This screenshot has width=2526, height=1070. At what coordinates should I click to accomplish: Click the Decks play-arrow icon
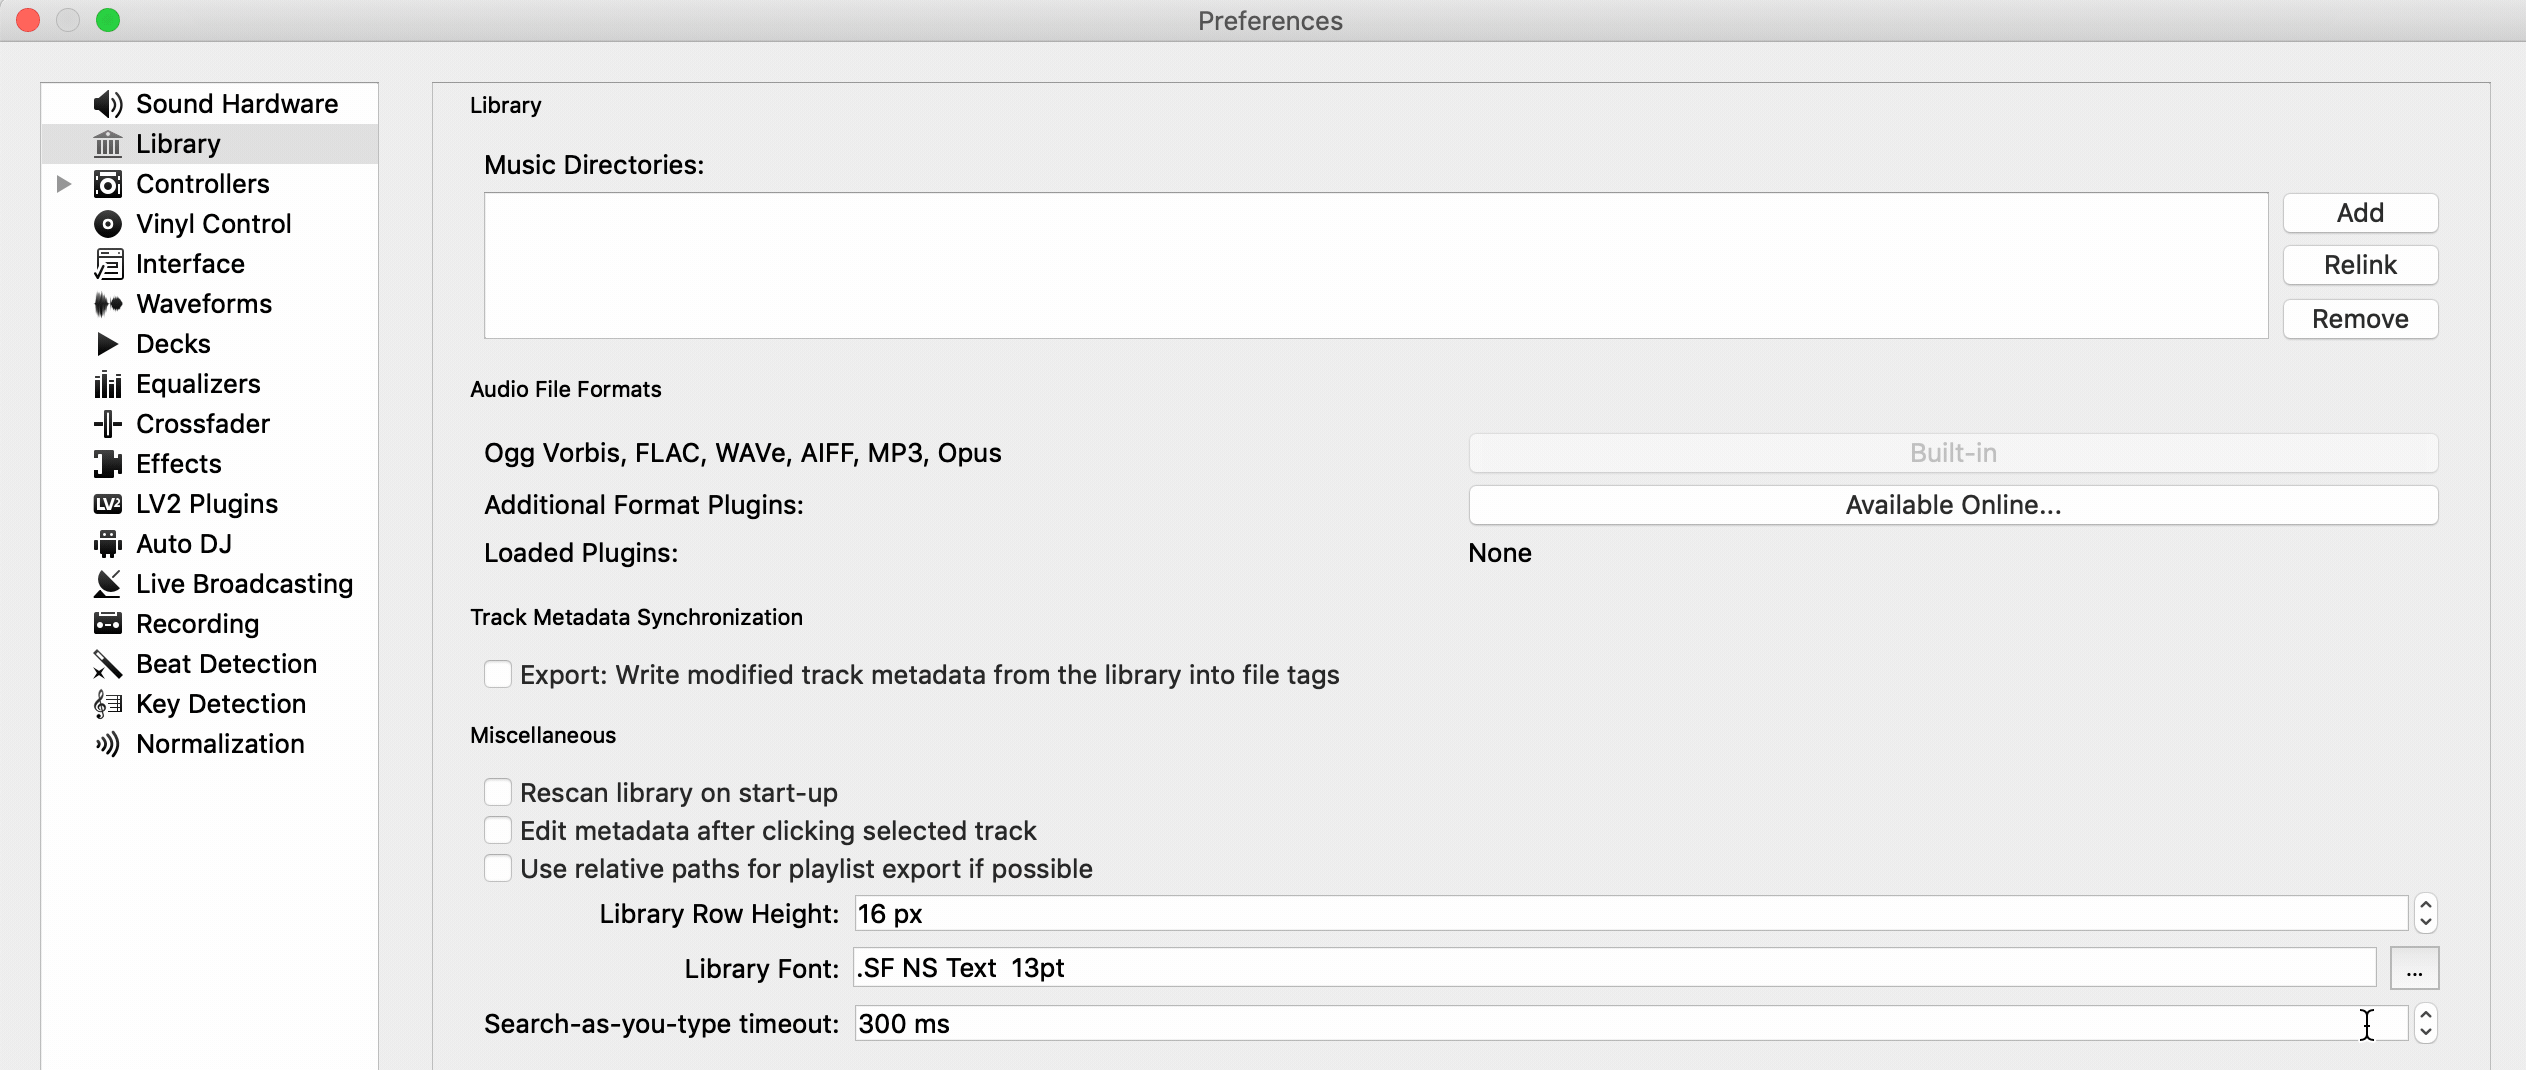pyautogui.click(x=108, y=344)
